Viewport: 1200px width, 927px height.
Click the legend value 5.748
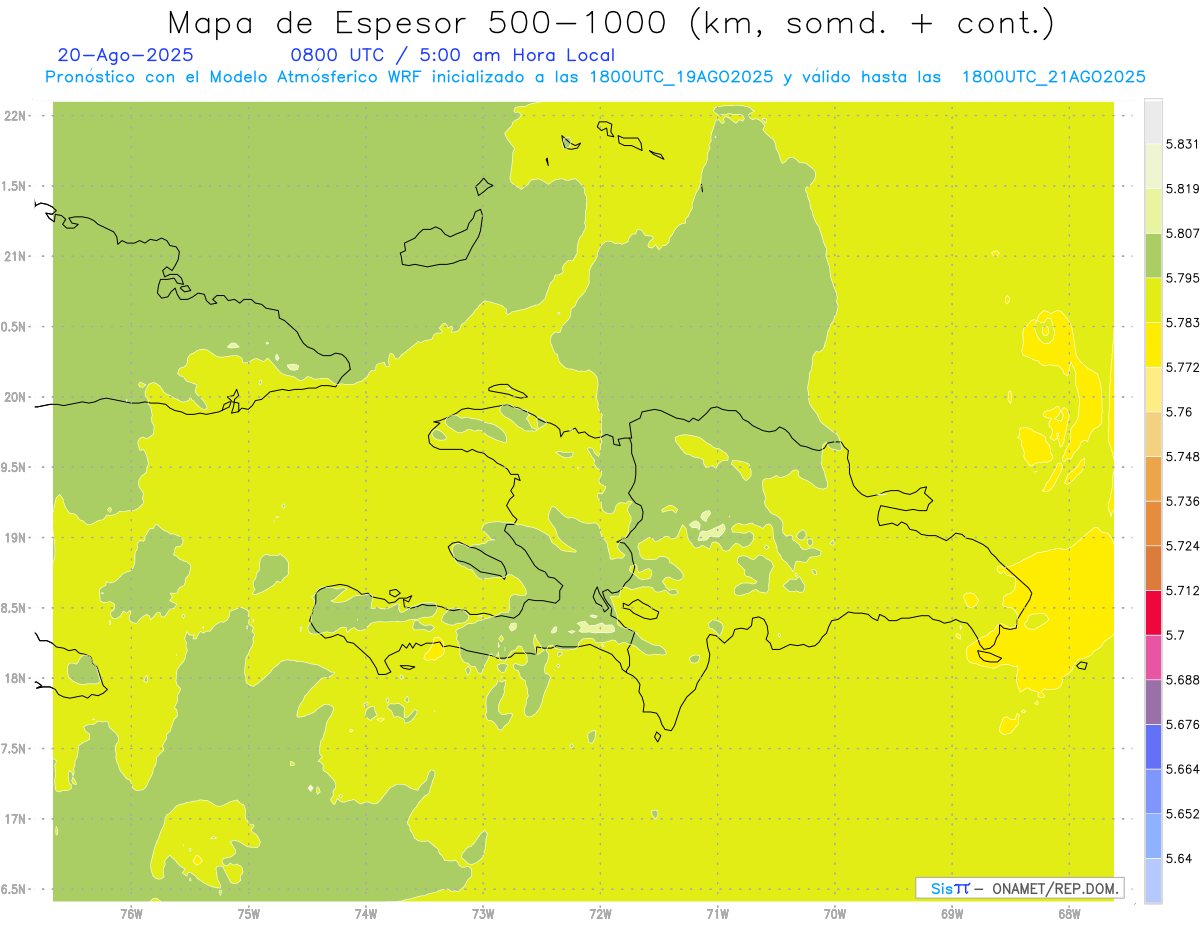1181,457
